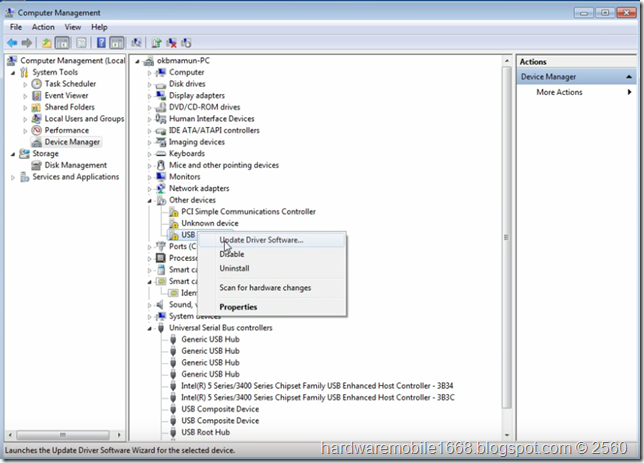The image size is (644, 463).
Task: Expand the Task Scheduler node
Action: 25,84
